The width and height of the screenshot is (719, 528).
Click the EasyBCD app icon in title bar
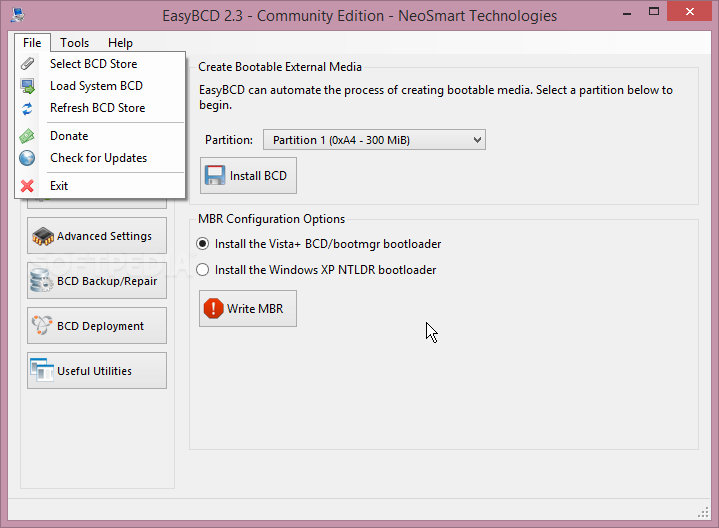tap(18, 15)
